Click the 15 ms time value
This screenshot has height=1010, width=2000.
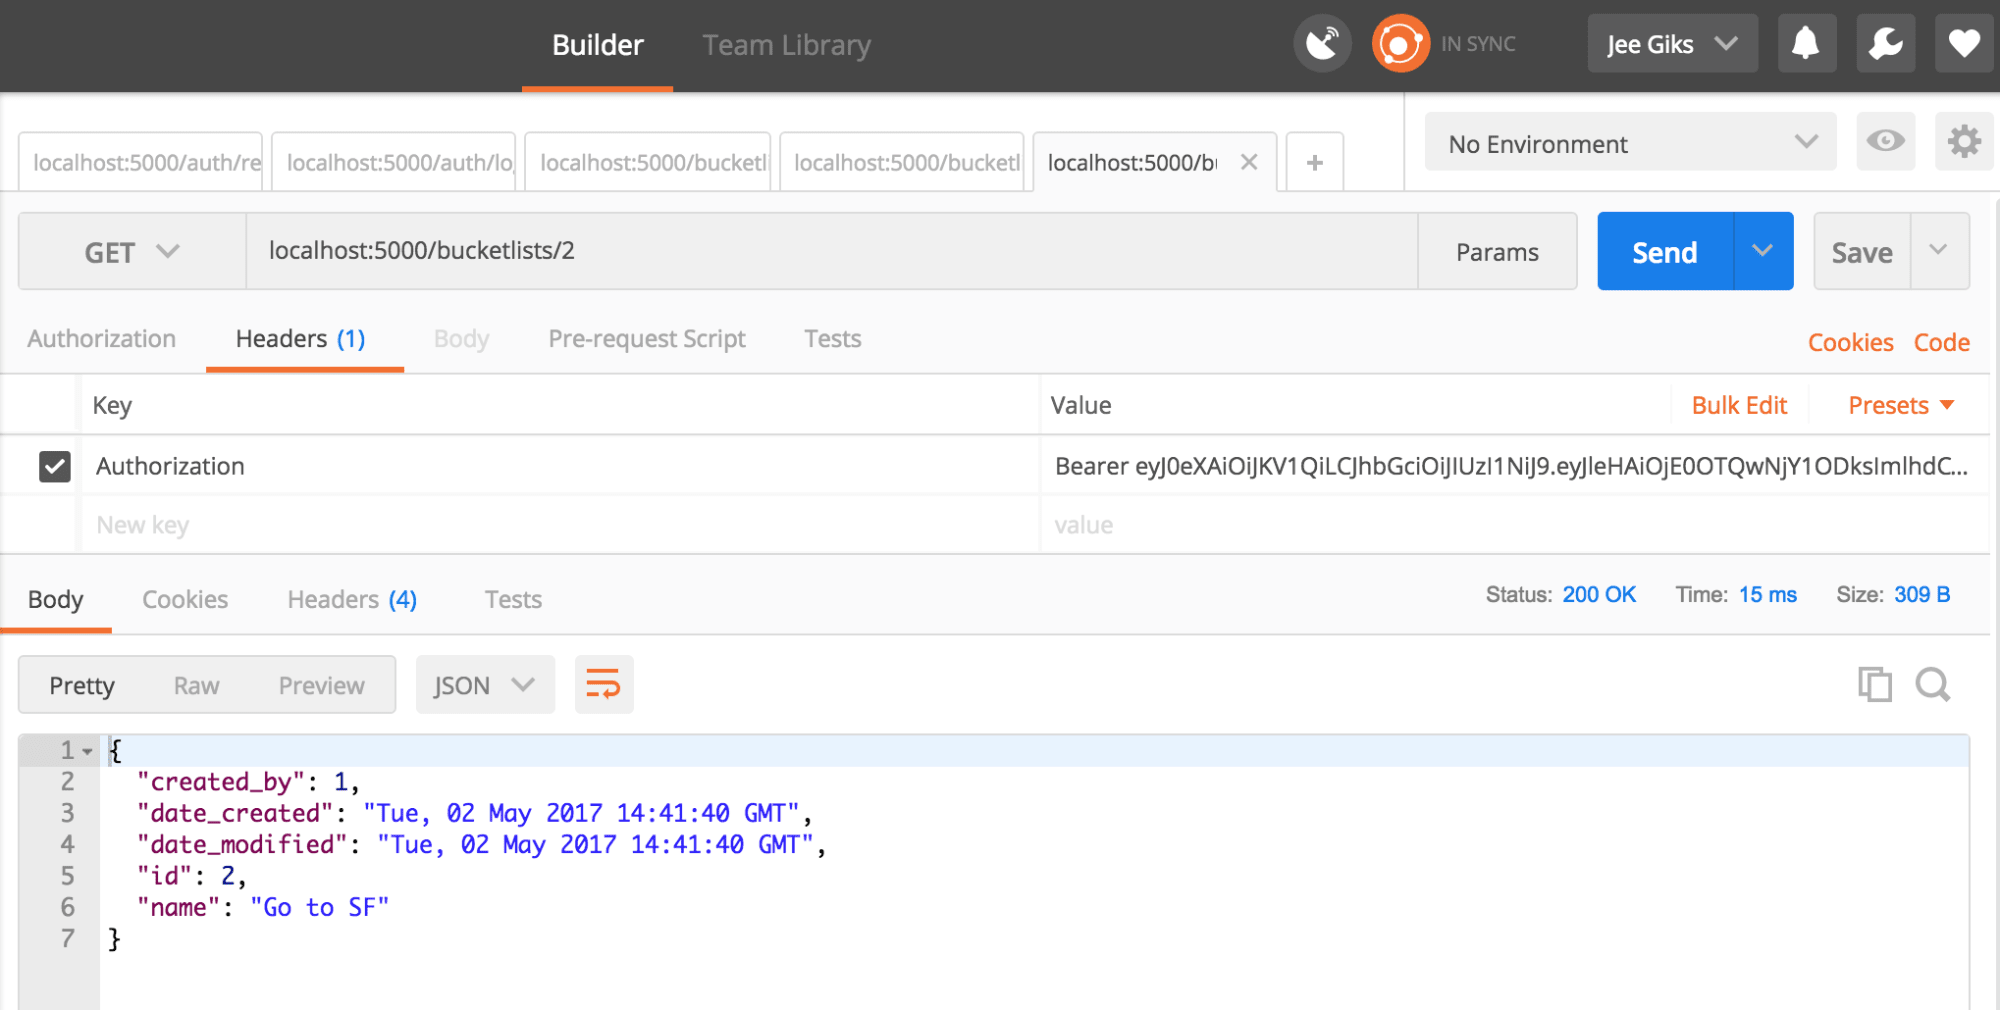pos(1768,594)
